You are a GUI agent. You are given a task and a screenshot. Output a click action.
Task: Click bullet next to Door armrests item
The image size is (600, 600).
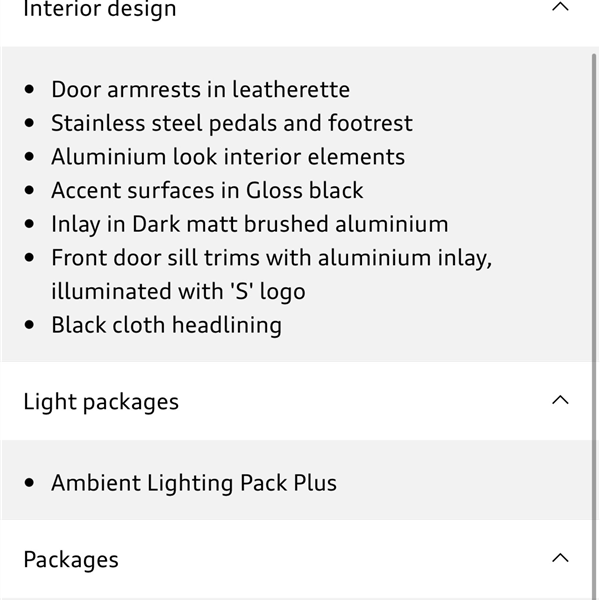(29, 90)
